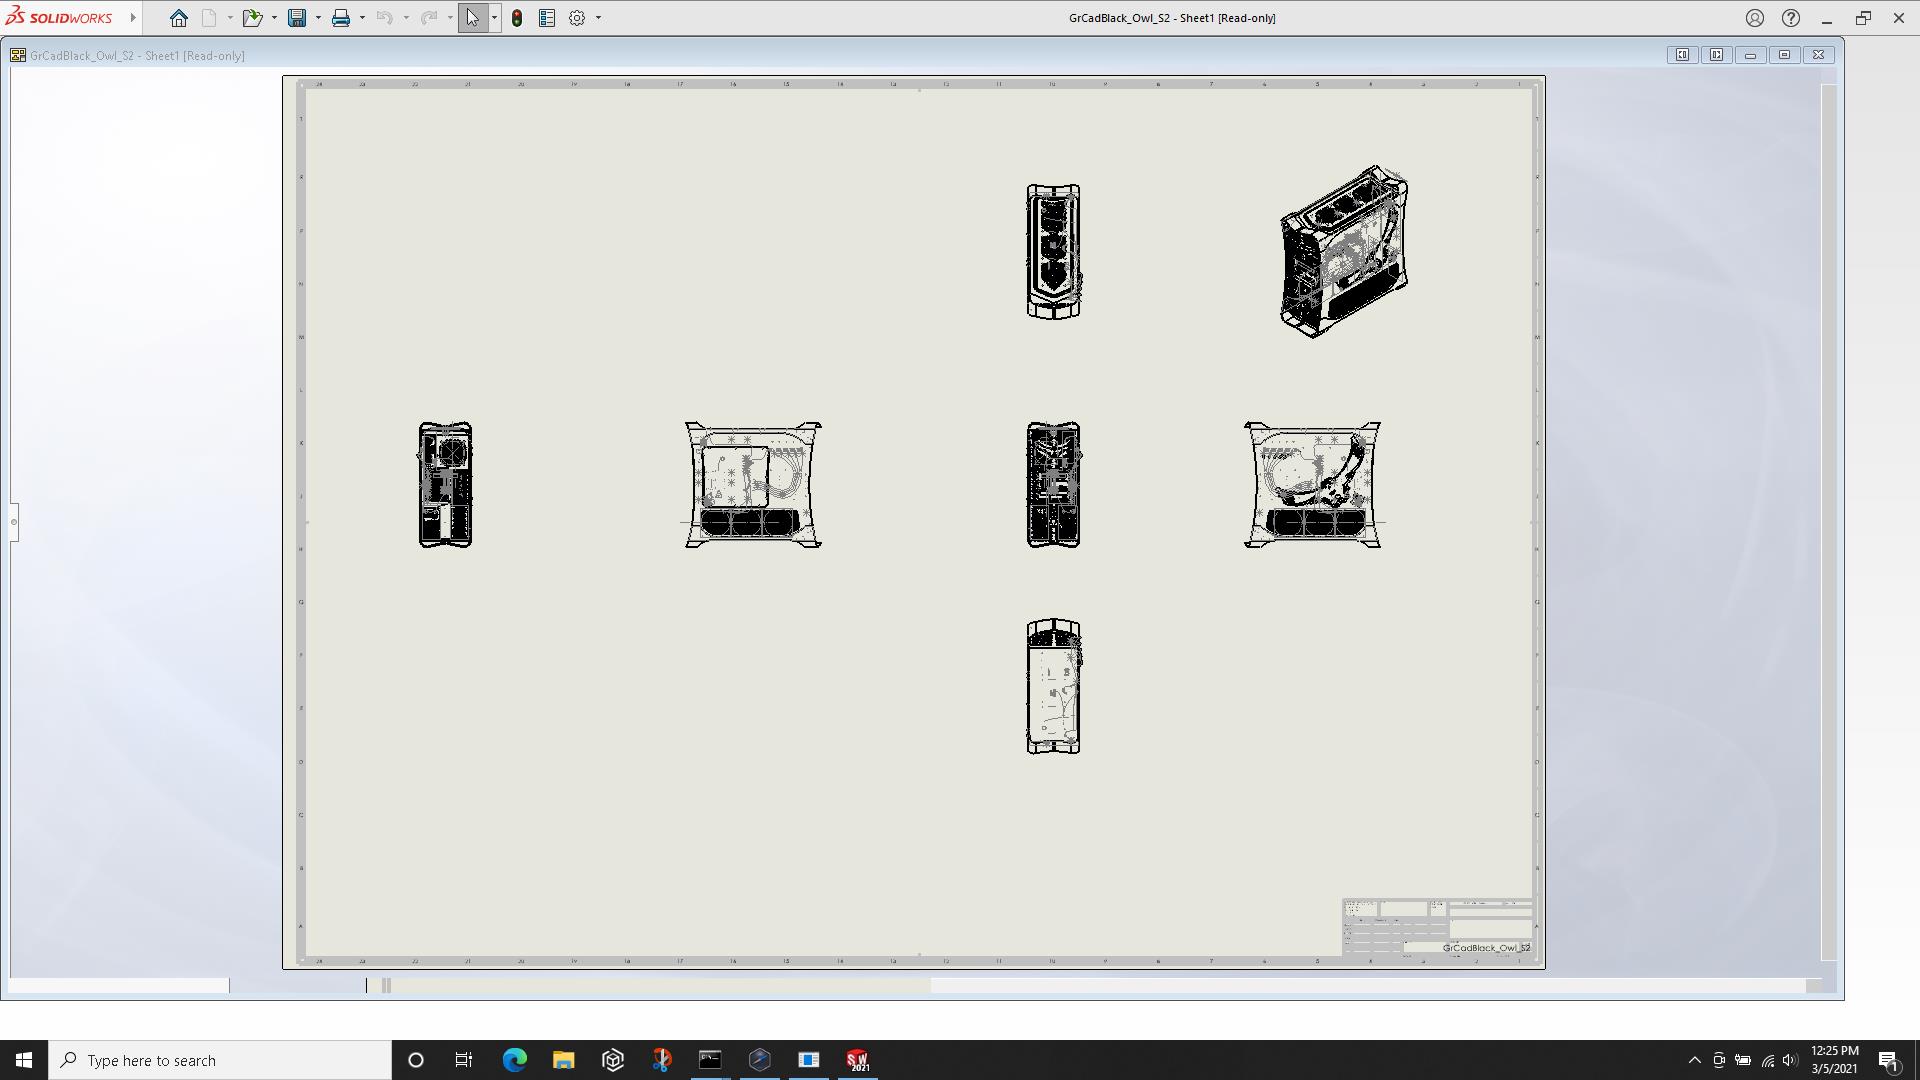The width and height of the screenshot is (1920, 1080).
Task: Open the user login profile icon
Action: pos(1755,18)
